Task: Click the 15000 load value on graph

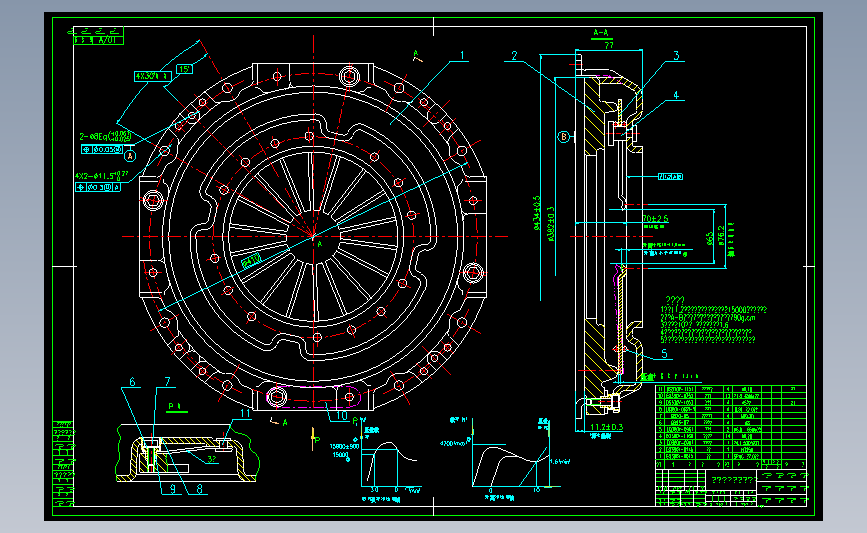Action: (340, 454)
